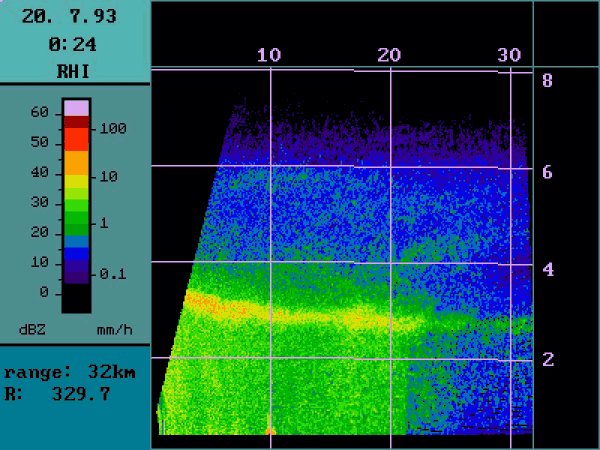The width and height of the screenshot is (600, 450).
Task: Click the yellow swatch in the dBZ legend
Action: (77, 181)
